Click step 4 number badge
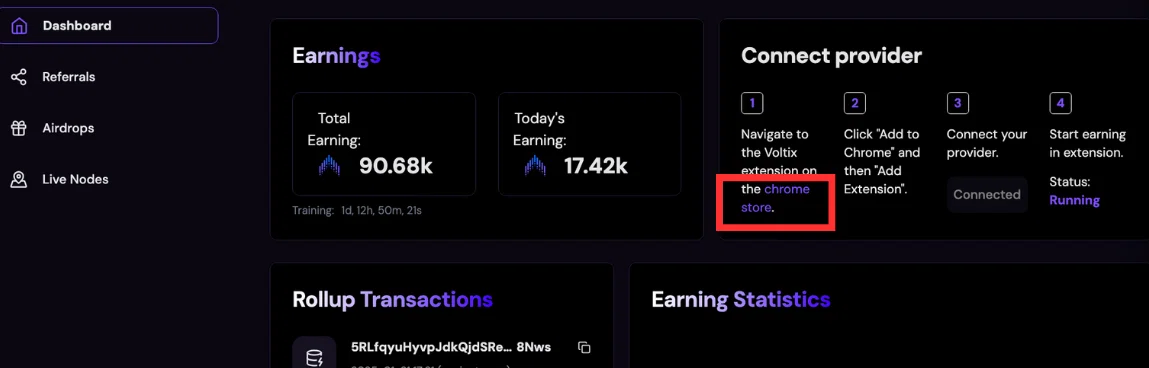 [x=1060, y=103]
